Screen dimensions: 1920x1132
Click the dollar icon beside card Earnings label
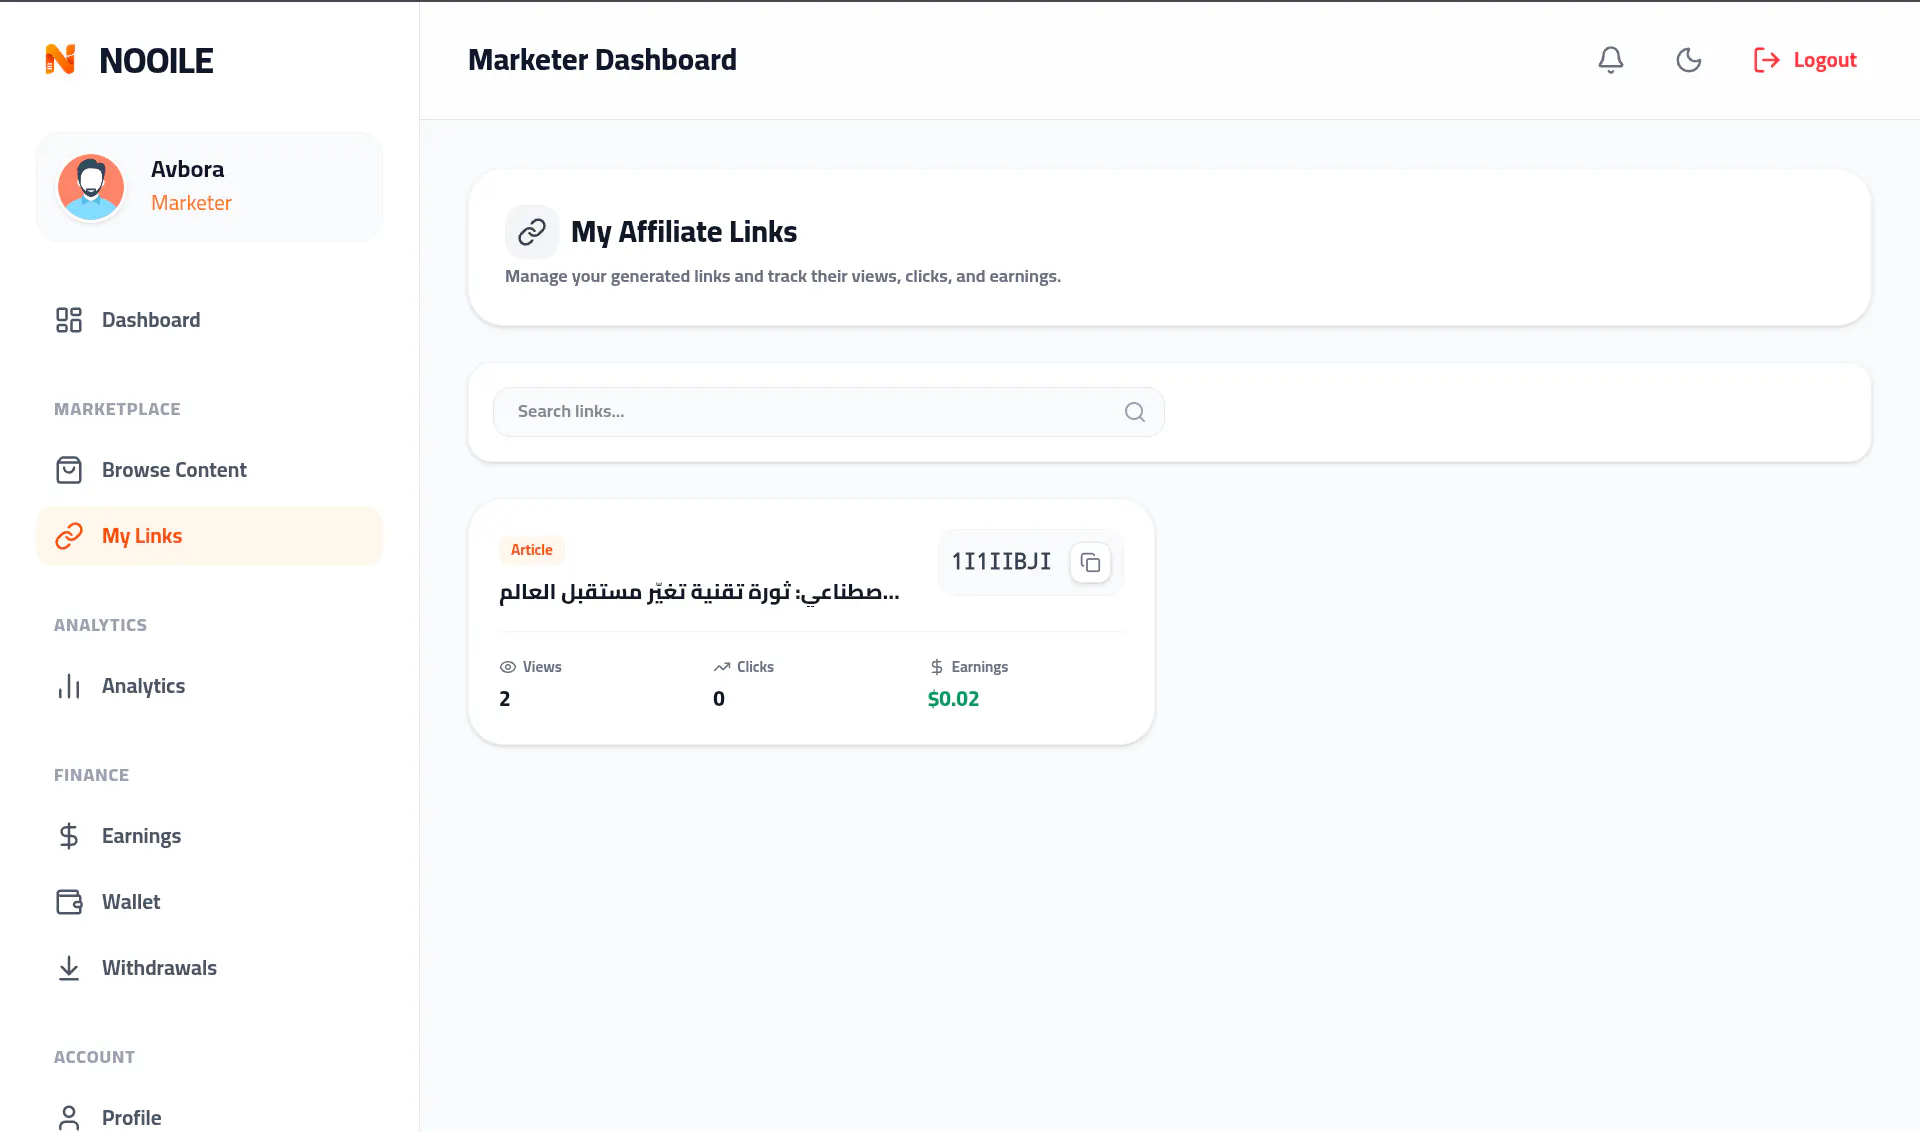(936, 667)
